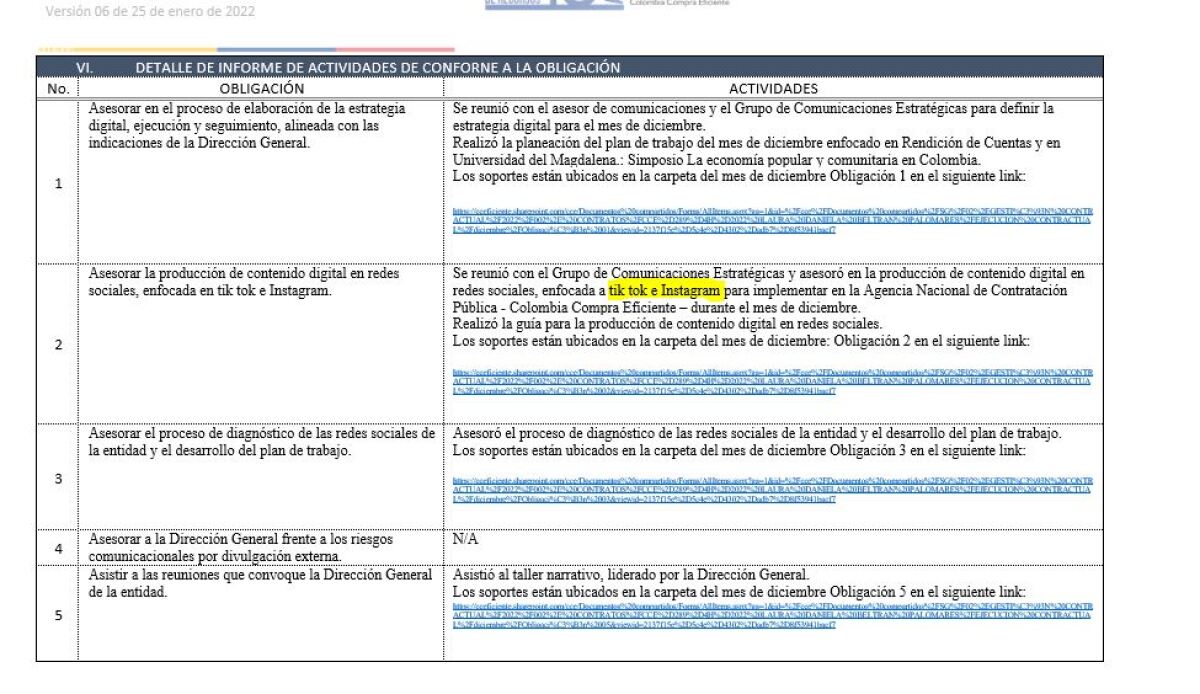Select row number 2 cell
Viewport: 1200px width, 694px height.
[58, 344]
